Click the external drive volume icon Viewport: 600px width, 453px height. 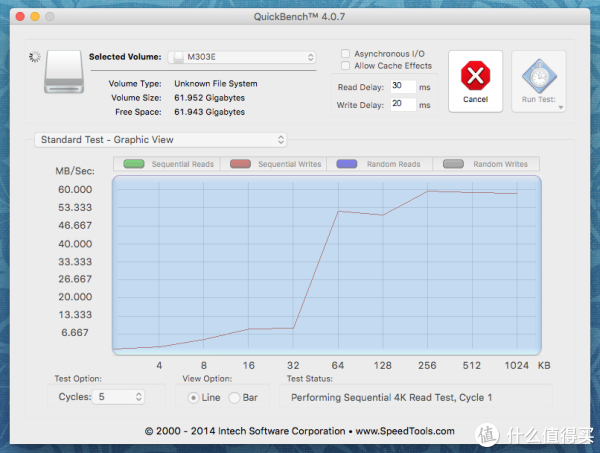[64, 72]
